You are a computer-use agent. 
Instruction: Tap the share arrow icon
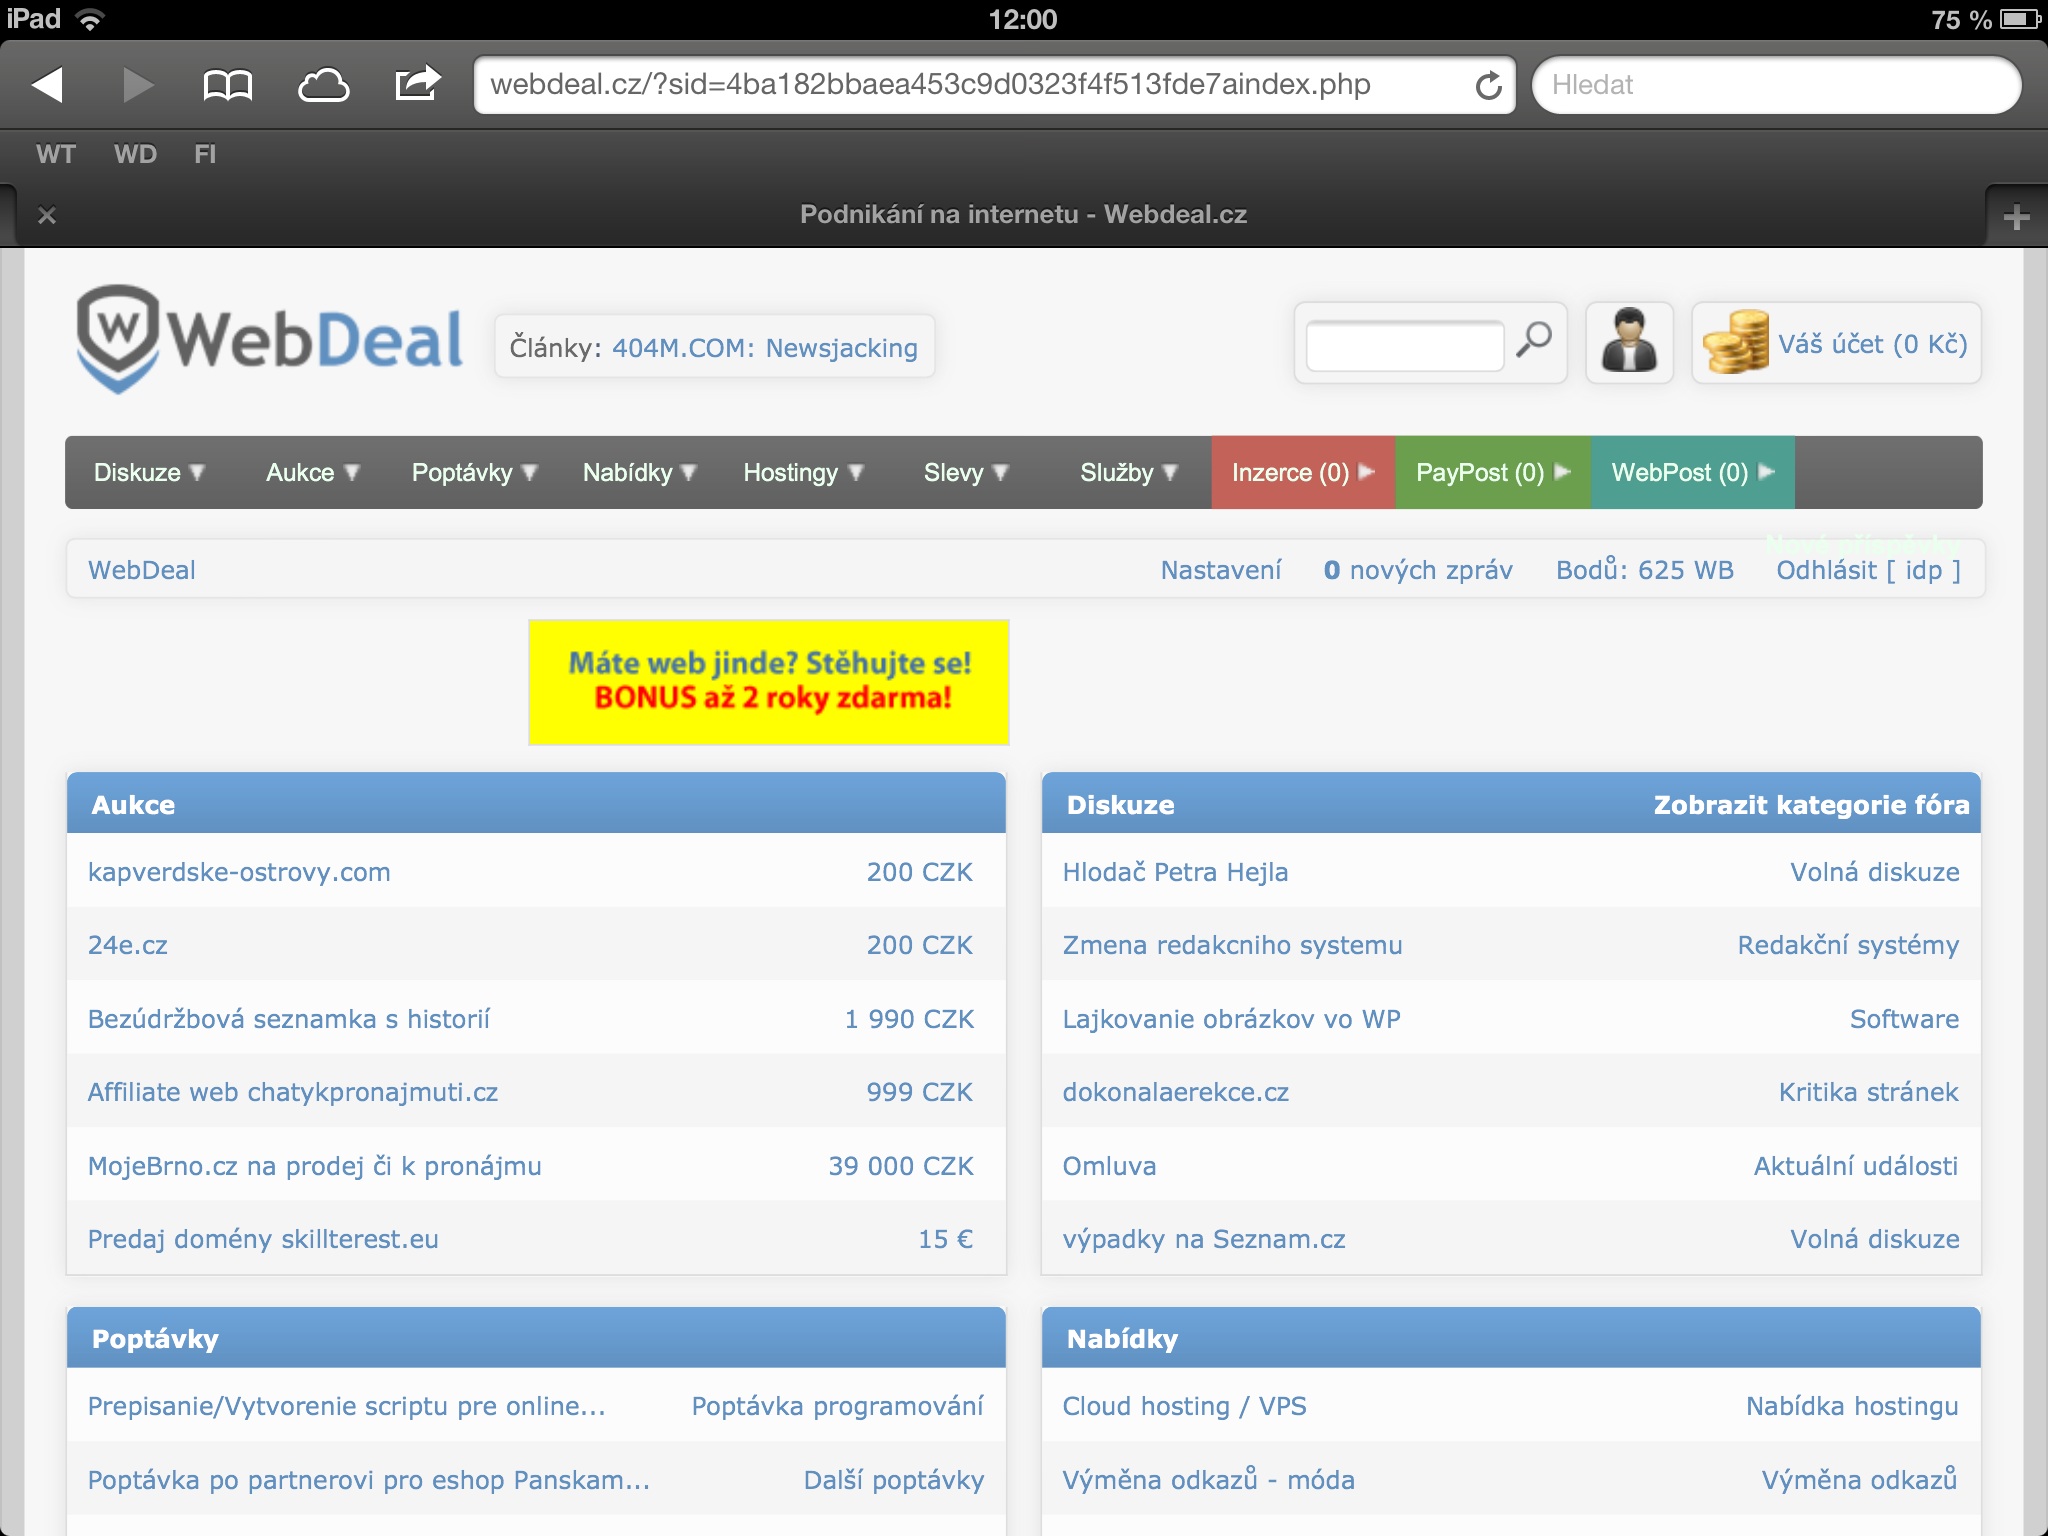[417, 83]
